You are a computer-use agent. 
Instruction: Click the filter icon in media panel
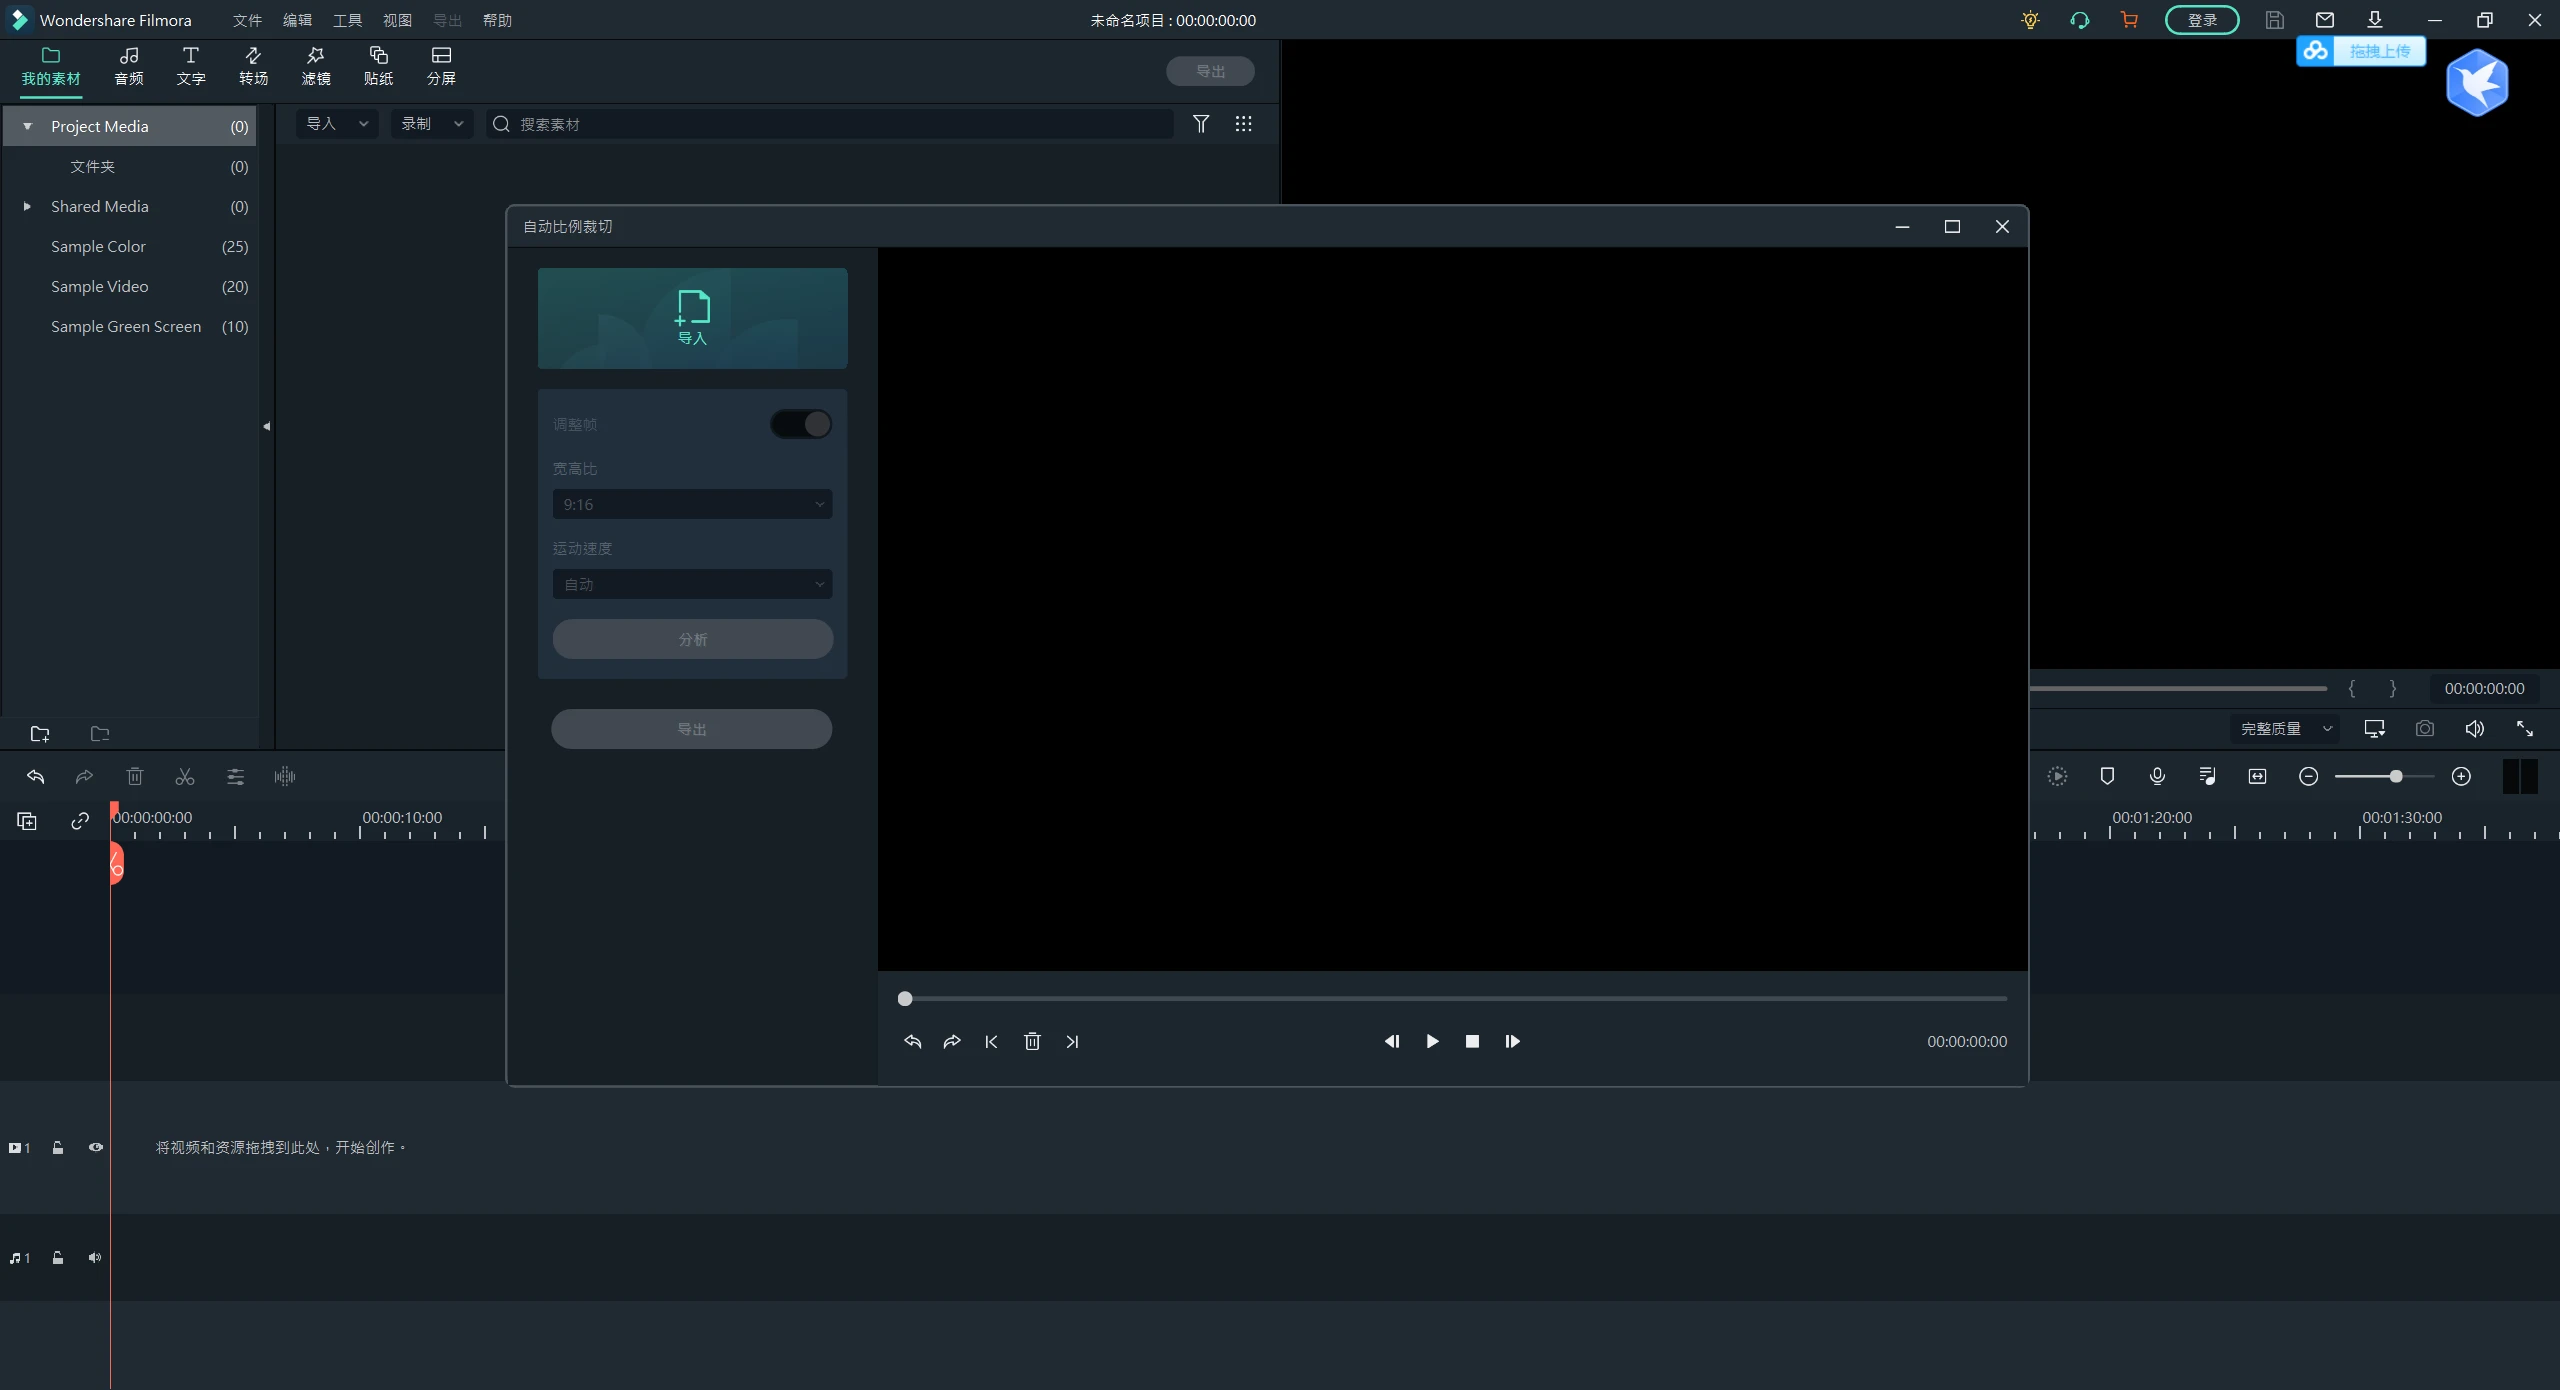tap(1201, 124)
